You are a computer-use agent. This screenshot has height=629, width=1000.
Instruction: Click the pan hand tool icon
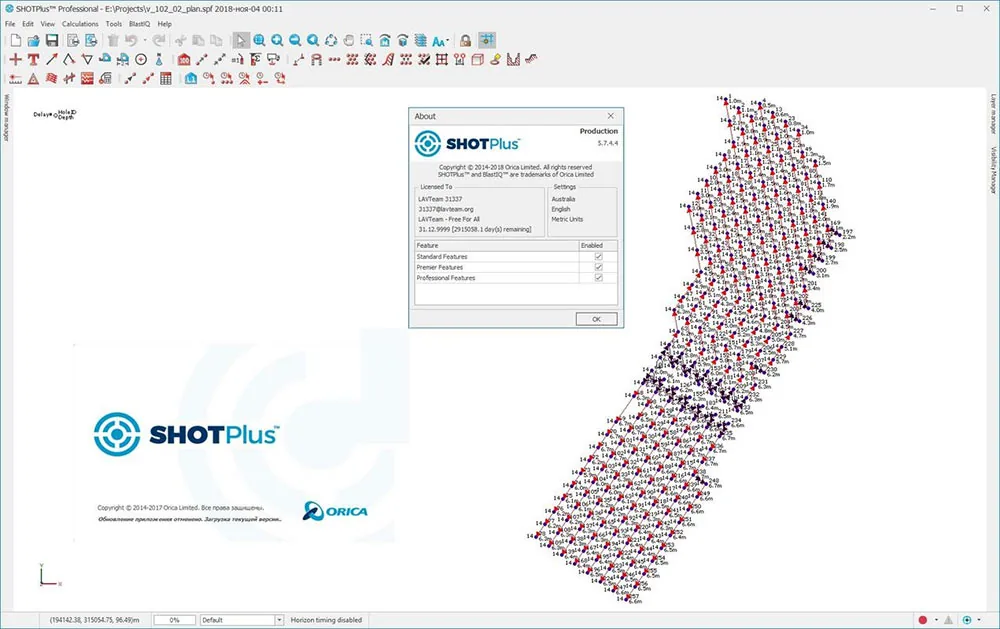(x=349, y=41)
